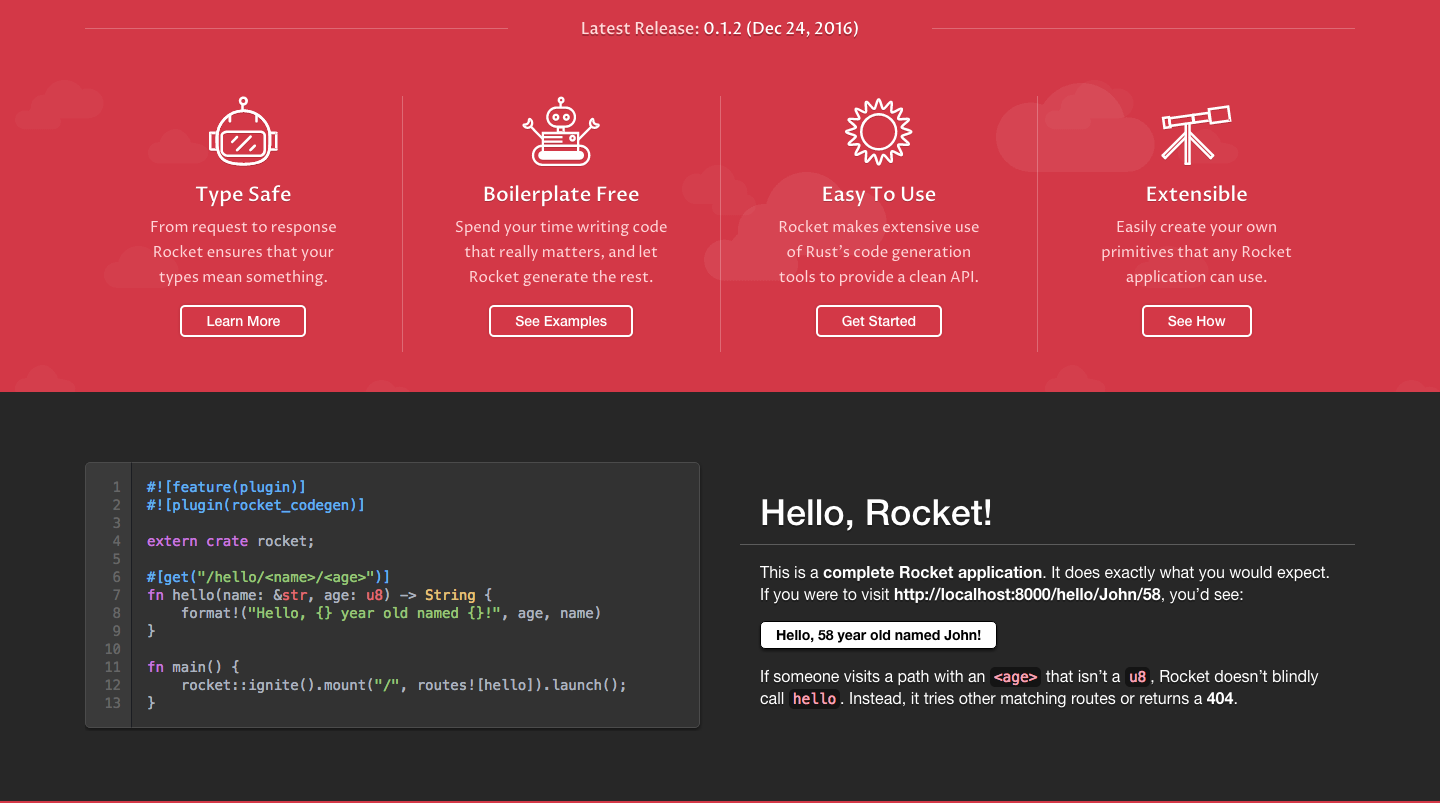This screenshot has height=803, width=1440.
Task: Click the Extensible telescope icon
Action: click(x=1196, y=131)
